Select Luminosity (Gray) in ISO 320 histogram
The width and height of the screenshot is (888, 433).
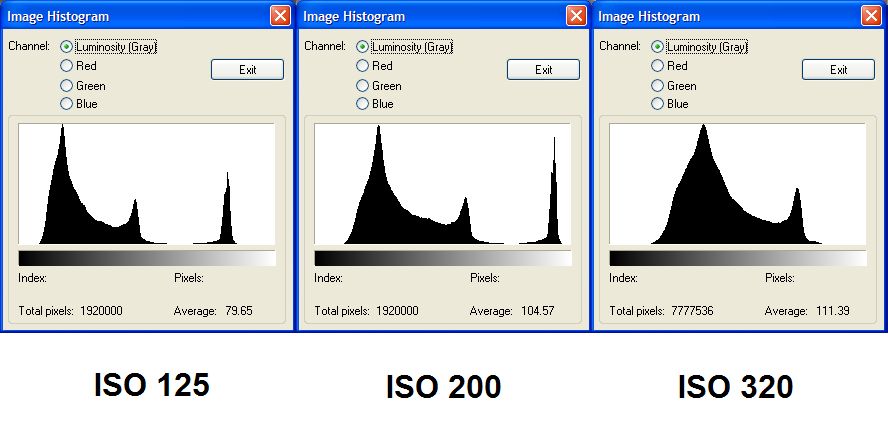(657, 46)
